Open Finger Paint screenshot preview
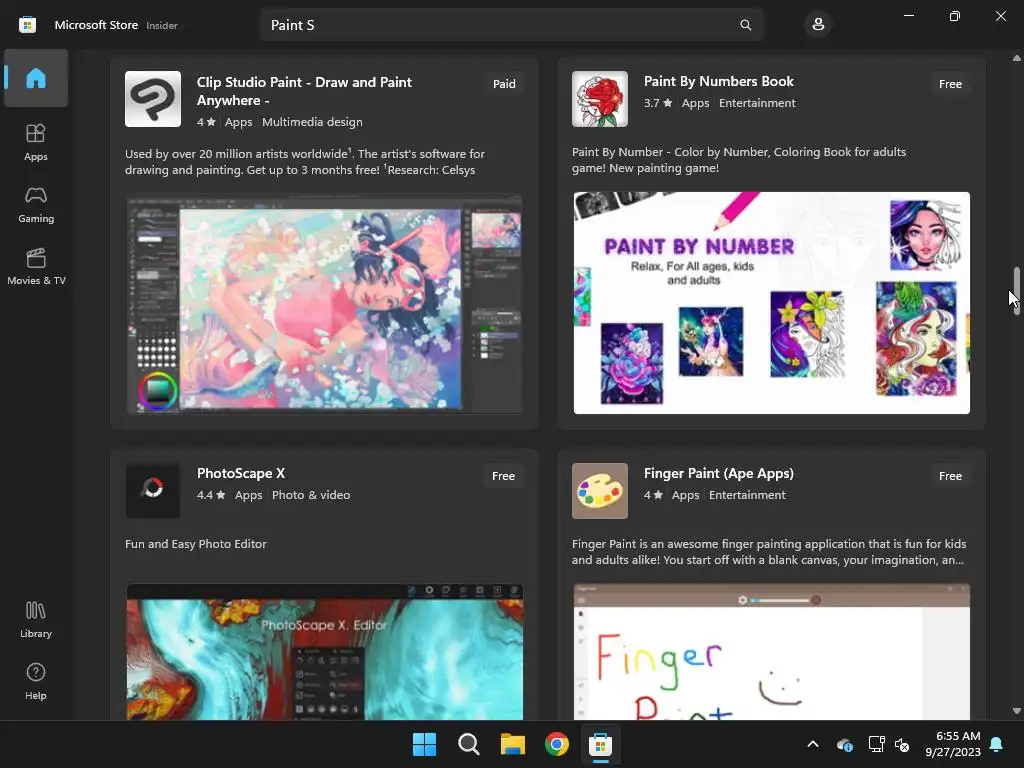The width and height of the screenshot is (1024, 768). tap(771, 652)
